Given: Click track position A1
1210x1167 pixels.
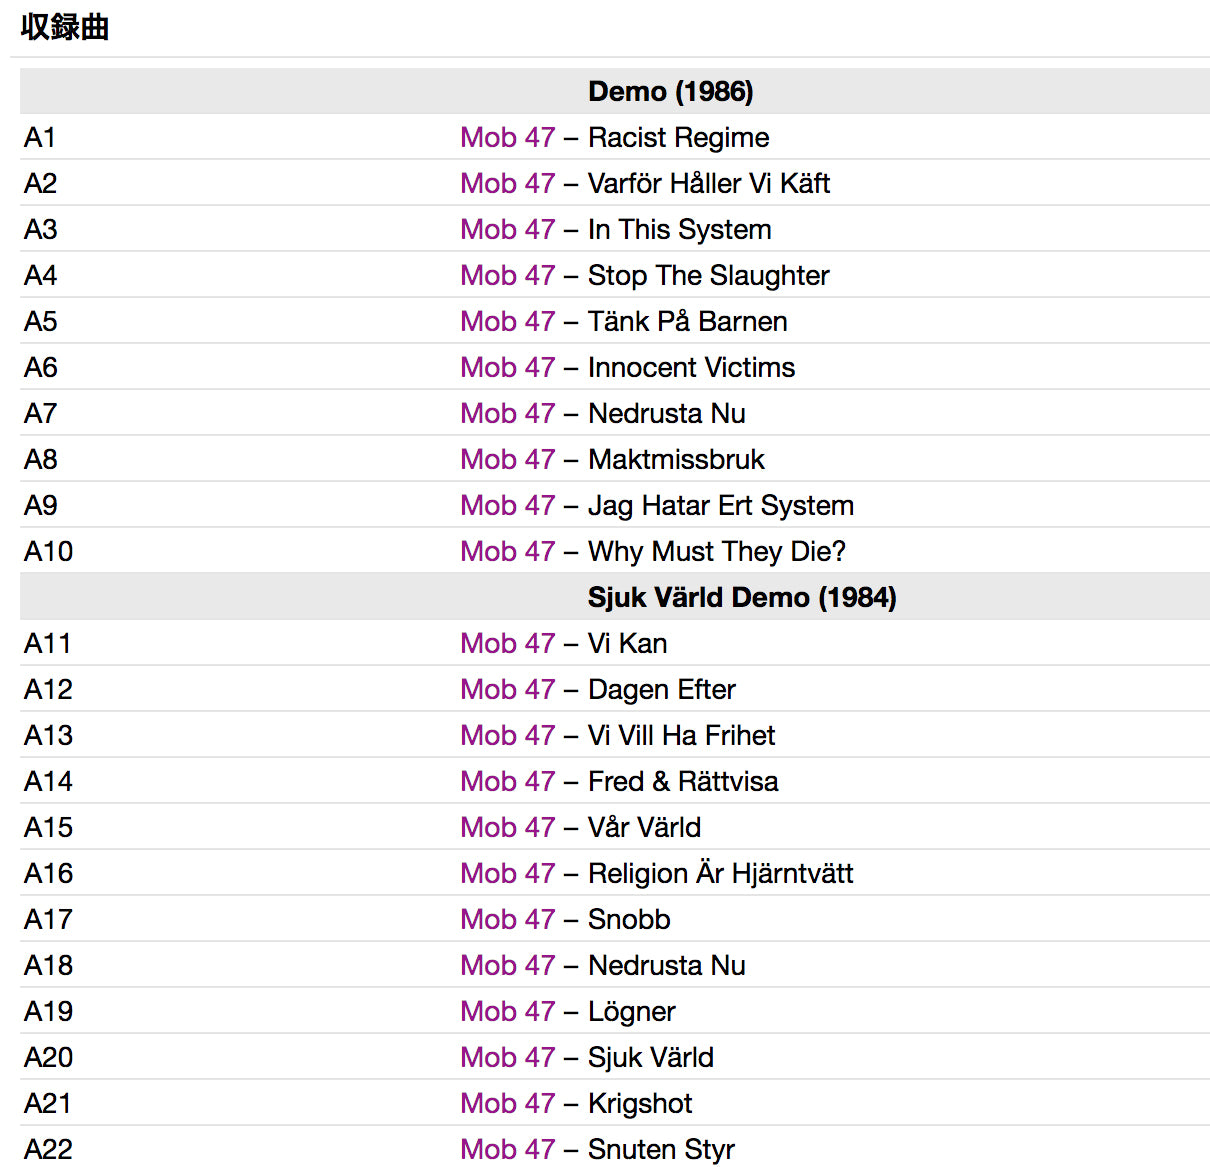Looking at the screenshot, I should [x=41, y=137].
